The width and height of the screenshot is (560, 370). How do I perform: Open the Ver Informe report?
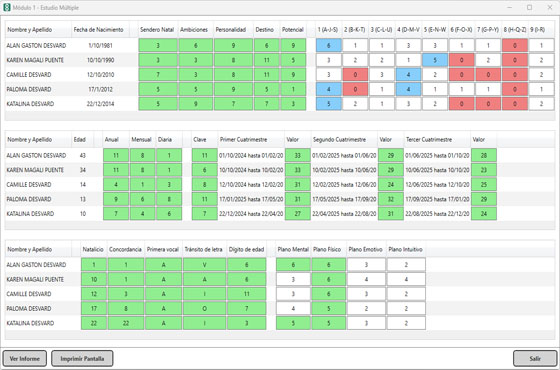25,358
